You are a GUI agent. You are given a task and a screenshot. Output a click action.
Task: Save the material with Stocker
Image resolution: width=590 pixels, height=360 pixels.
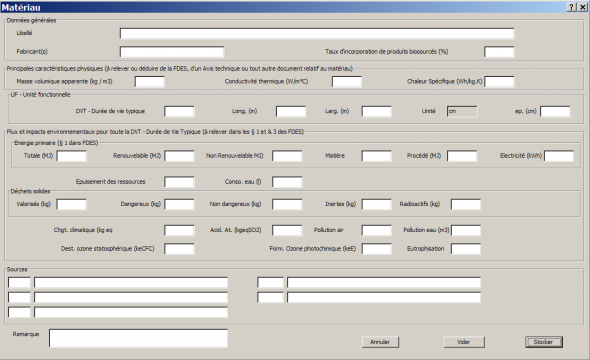pyautogui.click(x=544, y=342)
